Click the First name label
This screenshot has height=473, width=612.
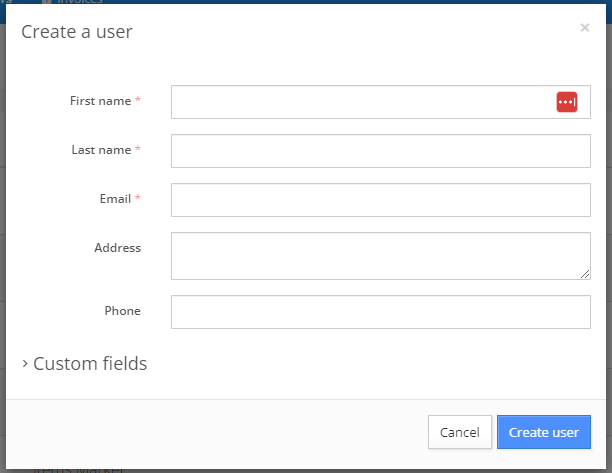tap(100, 101)
